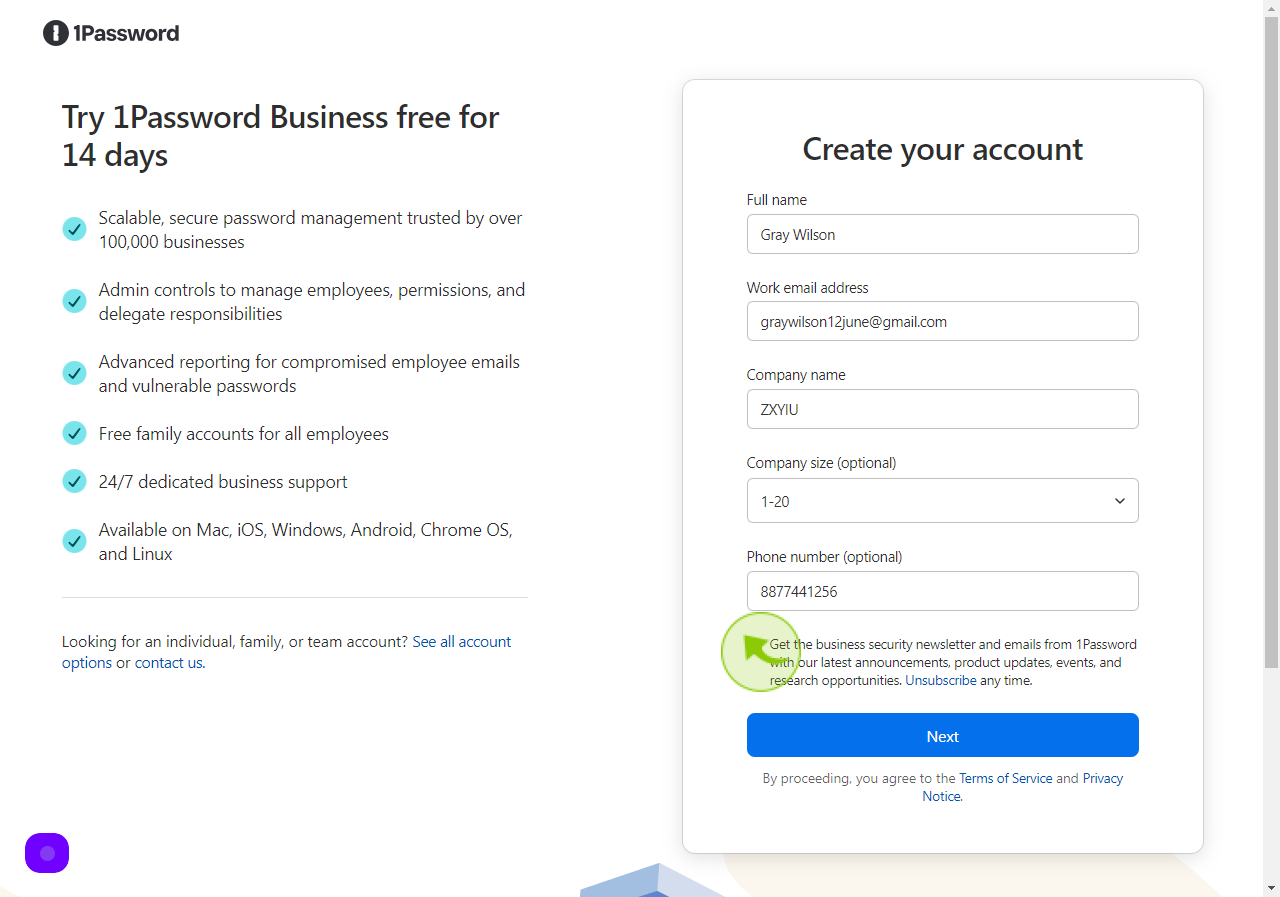Click the Full name label
The image size is (1280, 897).
[x=777, y=200]
